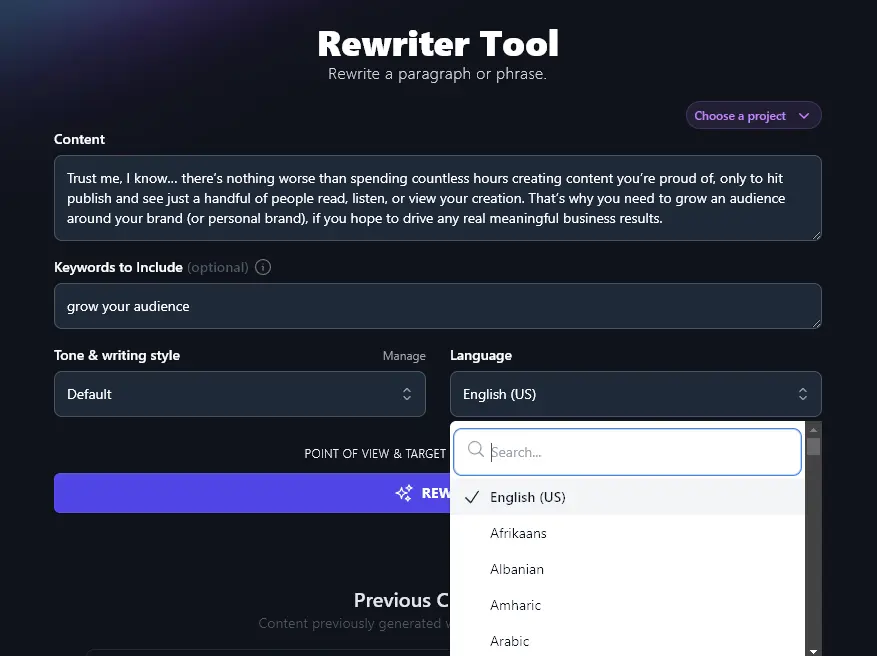The width and height of the screenshot is (877, 656).
Task: Select Afrikaans from the language list
Action: (x=518, y=533)
